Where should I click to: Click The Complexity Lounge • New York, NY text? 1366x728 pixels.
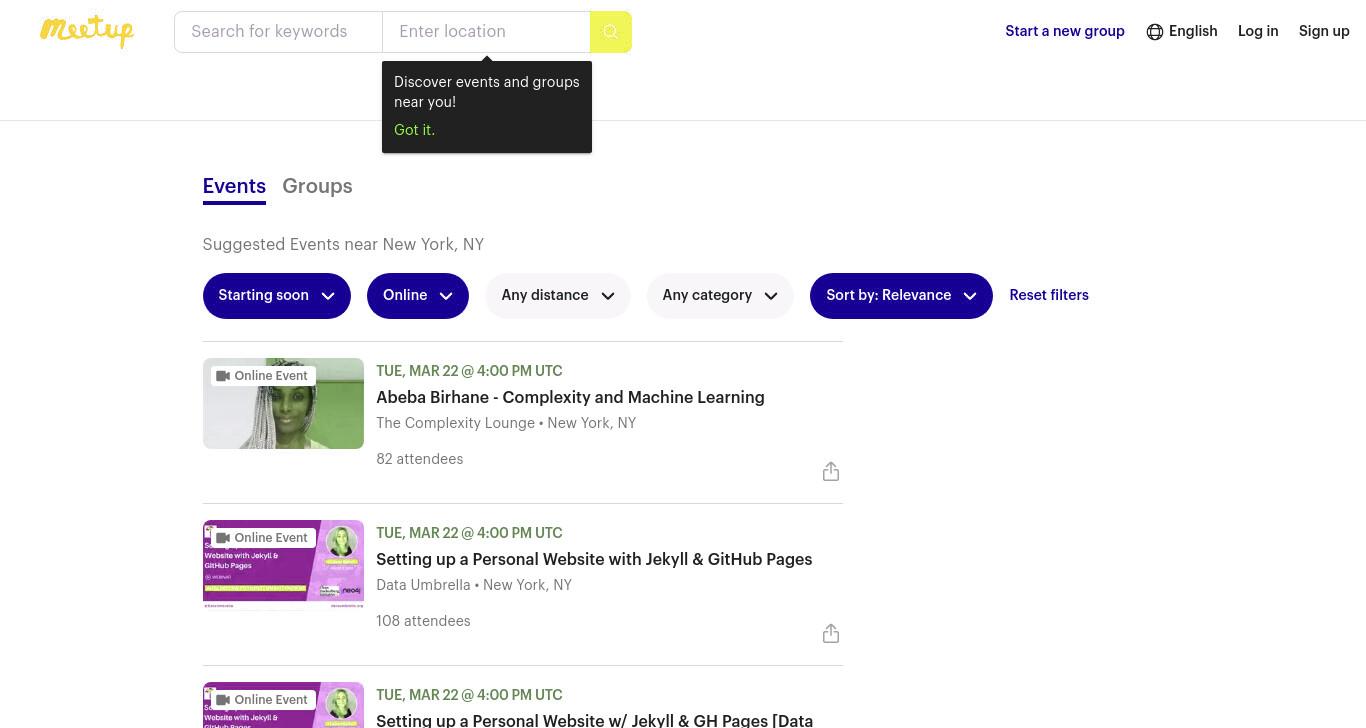coord(506,423)
